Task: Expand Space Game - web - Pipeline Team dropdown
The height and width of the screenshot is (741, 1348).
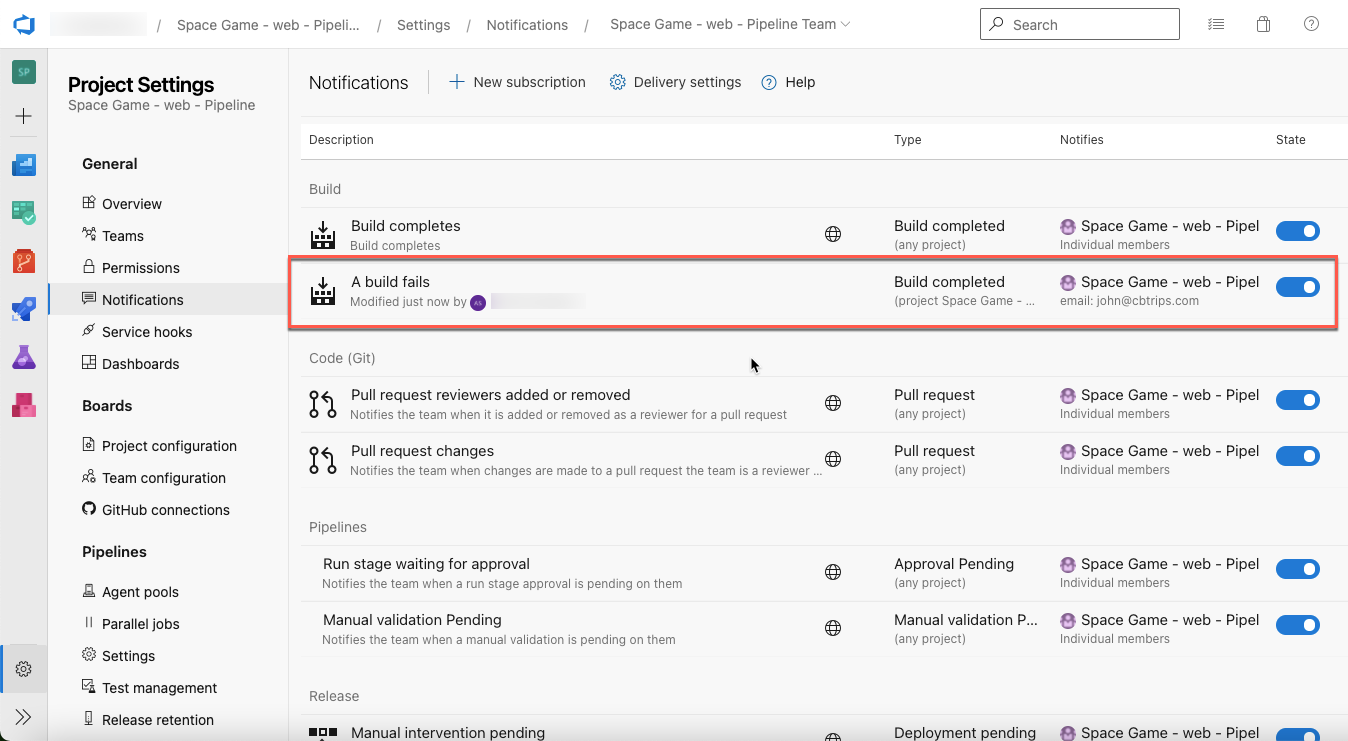Action: click(x=731, y=24)
